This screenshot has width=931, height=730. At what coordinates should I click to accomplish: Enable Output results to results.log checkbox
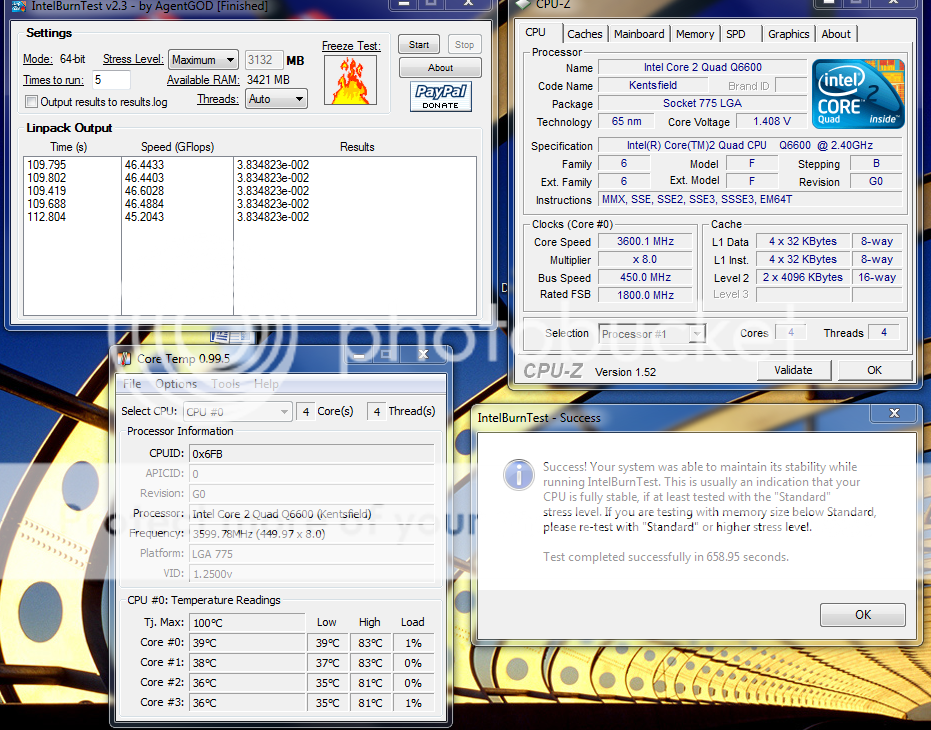click(x=32, y=102)
